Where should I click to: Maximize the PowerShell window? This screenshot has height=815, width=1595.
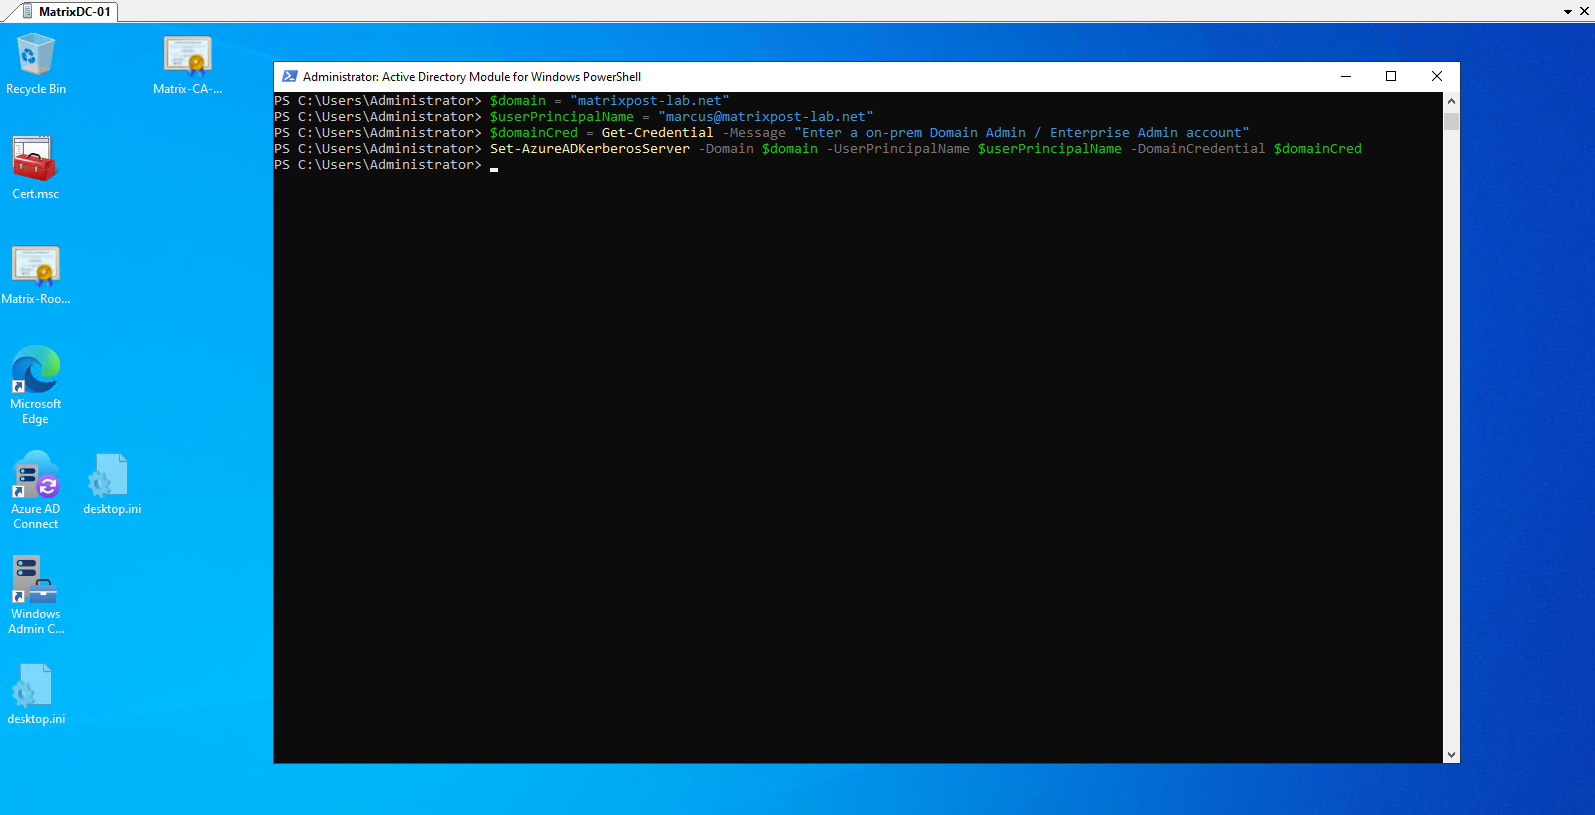[1391, 76]
